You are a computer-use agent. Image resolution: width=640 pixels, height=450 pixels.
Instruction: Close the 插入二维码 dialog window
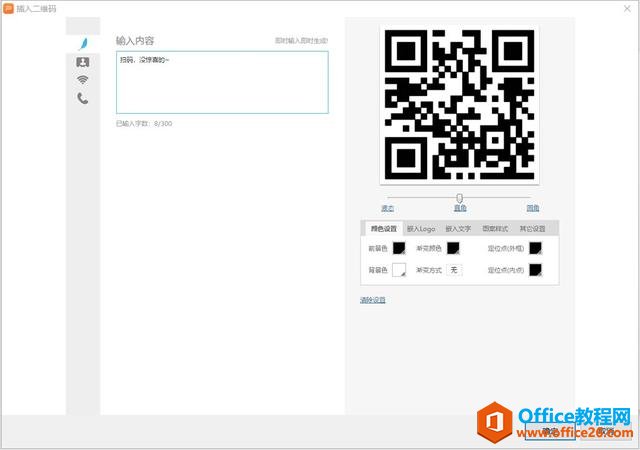pyautogui.click(x=627, y=9)
